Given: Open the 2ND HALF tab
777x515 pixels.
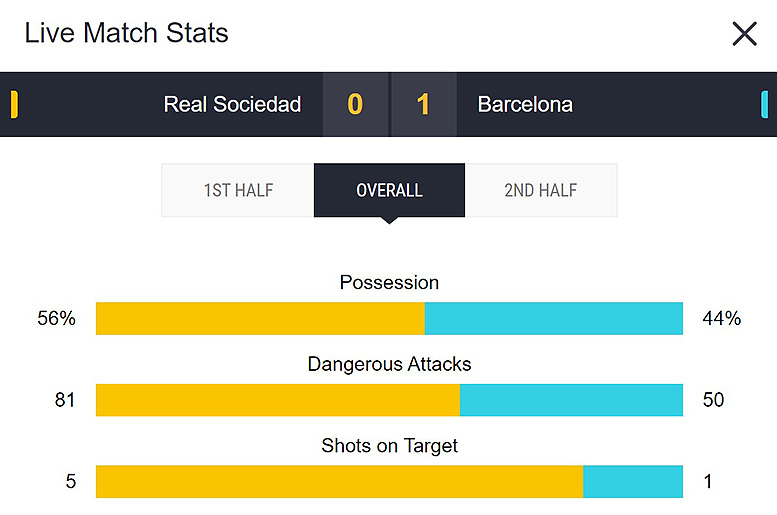Looking at the screenshot, I should tap(541, 190).
